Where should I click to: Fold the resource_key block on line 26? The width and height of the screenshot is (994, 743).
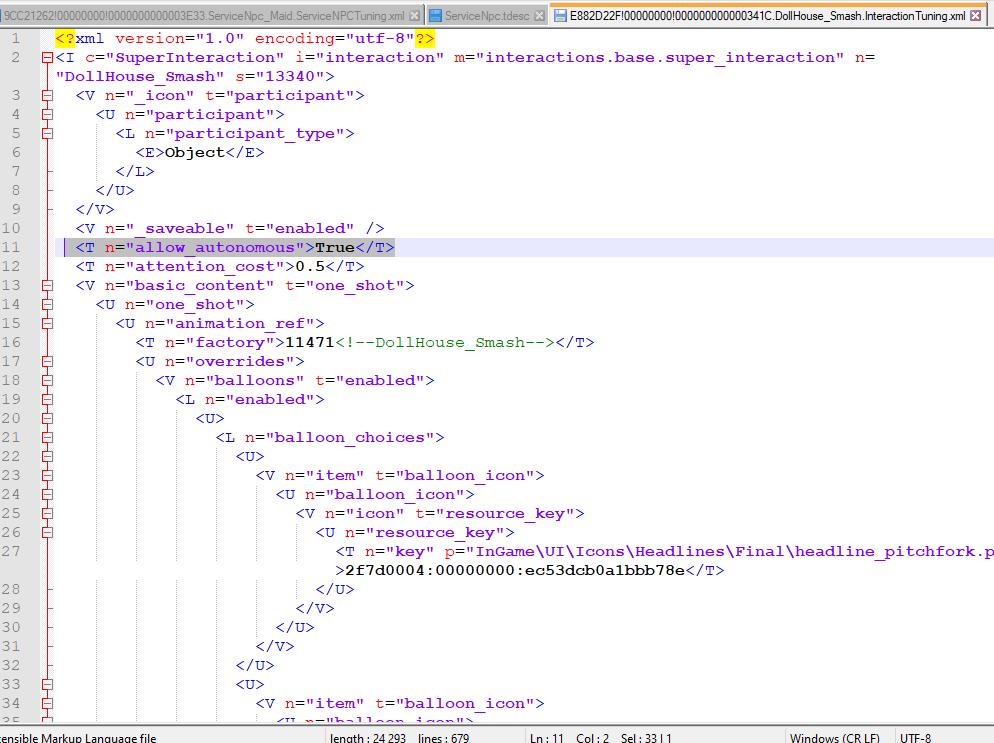tap(47, 533)
